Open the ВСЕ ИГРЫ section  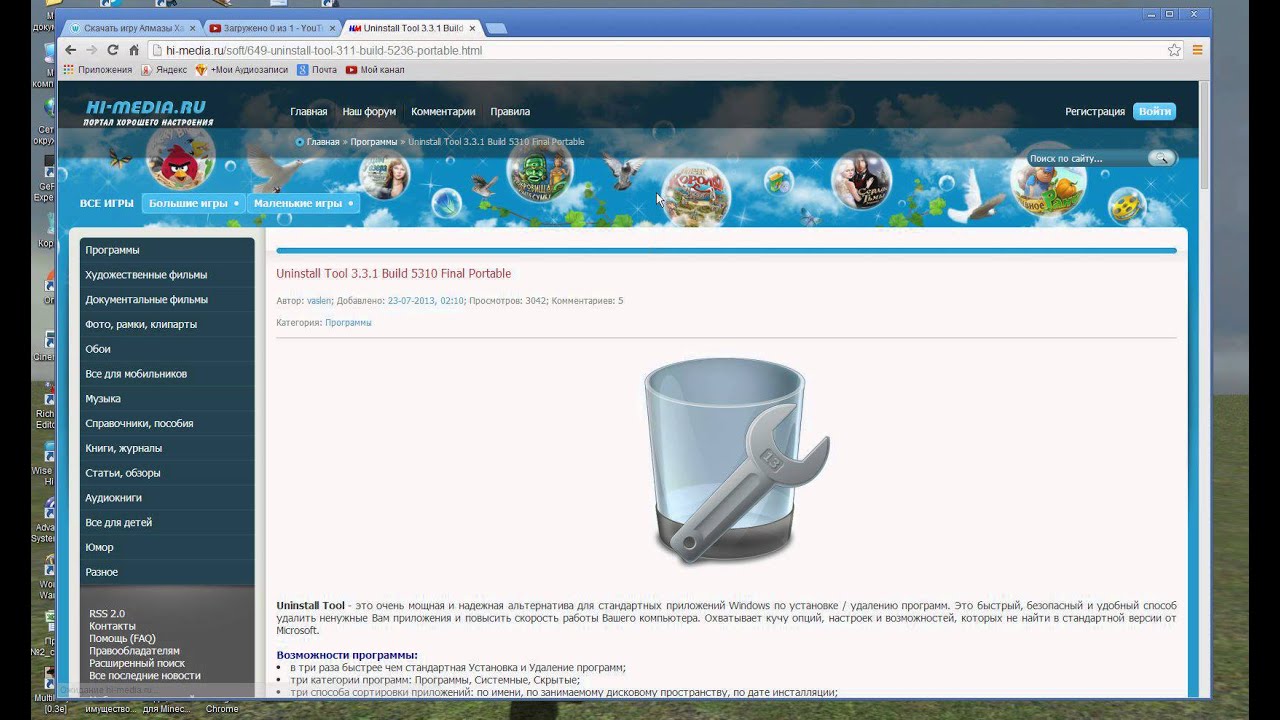[x=107, y=203]
